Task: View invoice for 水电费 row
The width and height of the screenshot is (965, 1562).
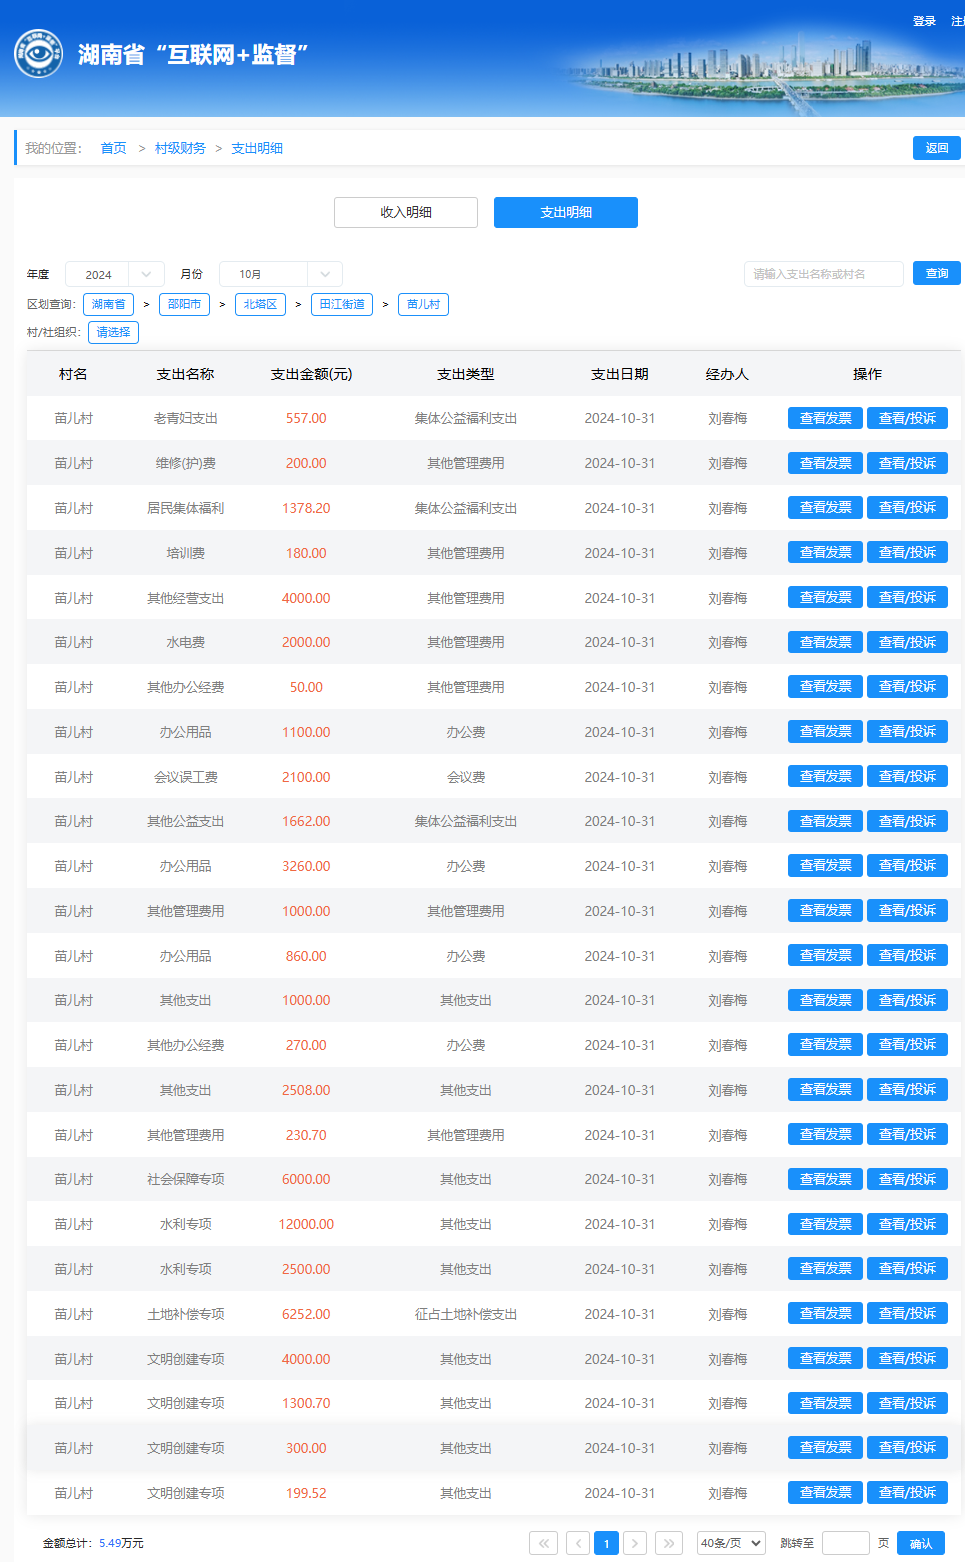Action: [x=826, y=642]
